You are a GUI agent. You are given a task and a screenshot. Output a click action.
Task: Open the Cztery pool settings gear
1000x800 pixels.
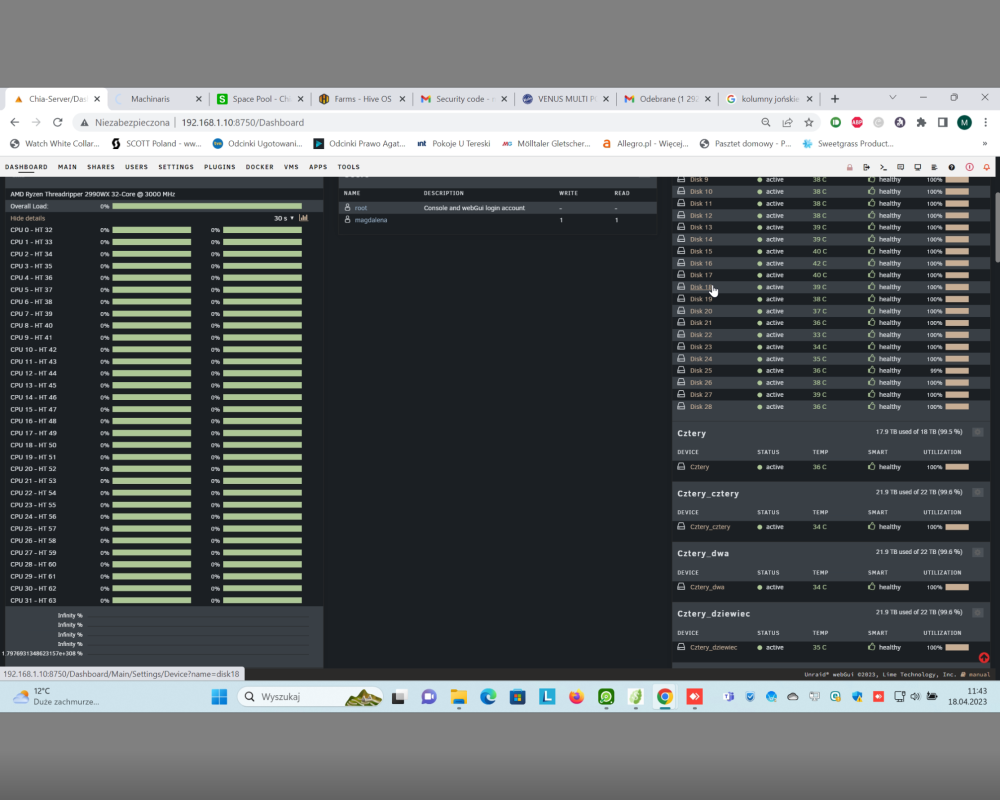point(978,433)
